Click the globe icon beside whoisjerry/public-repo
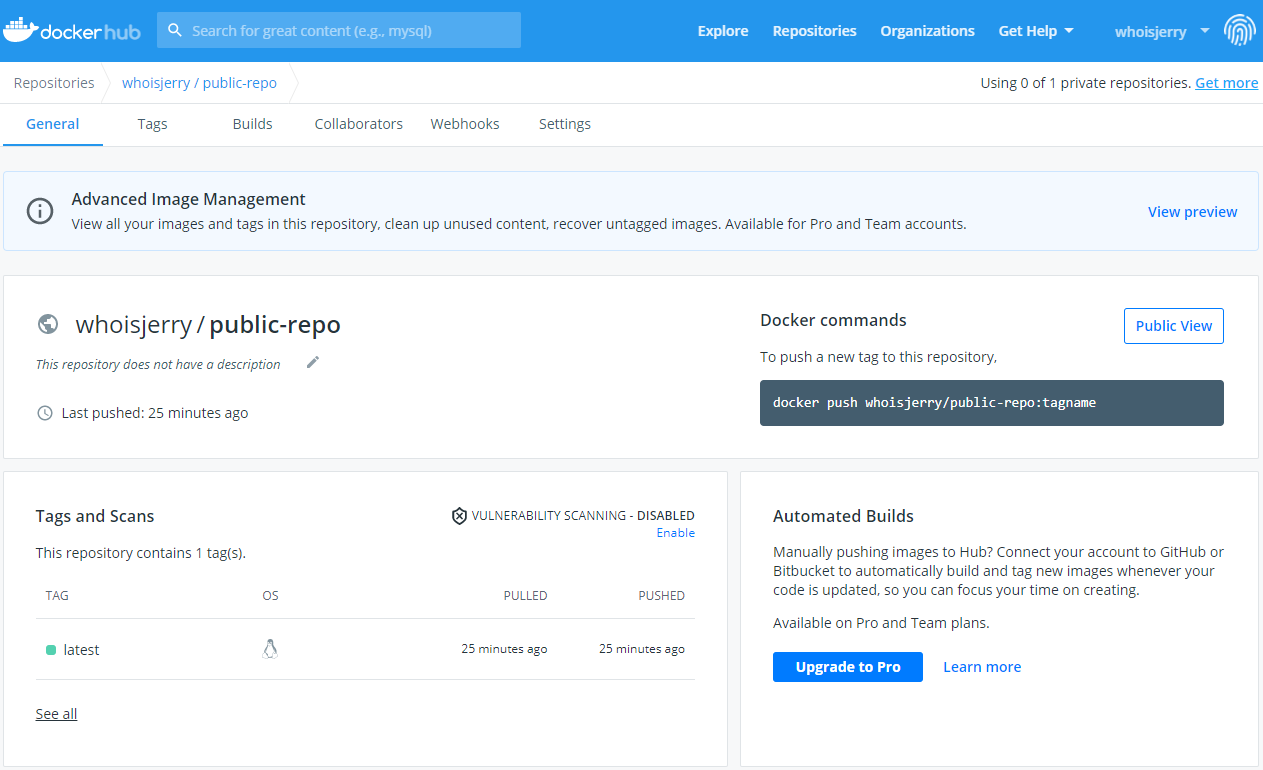This screenshot has height=770, width=1263. click(47, 324)
